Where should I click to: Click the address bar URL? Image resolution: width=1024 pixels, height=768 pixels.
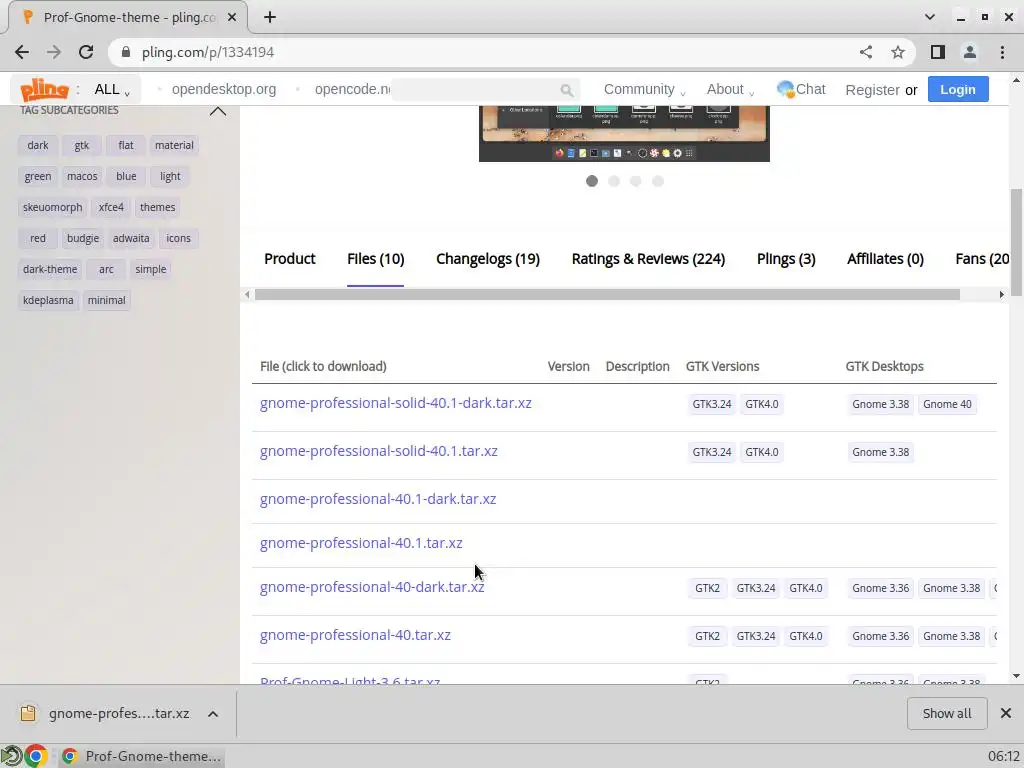point(208,52)
